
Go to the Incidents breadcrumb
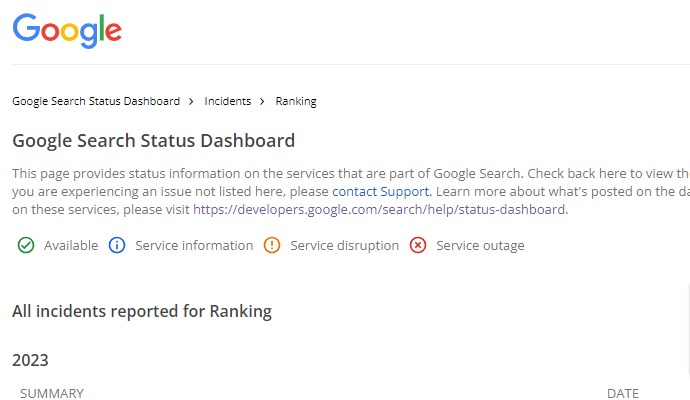coord(228,101)
